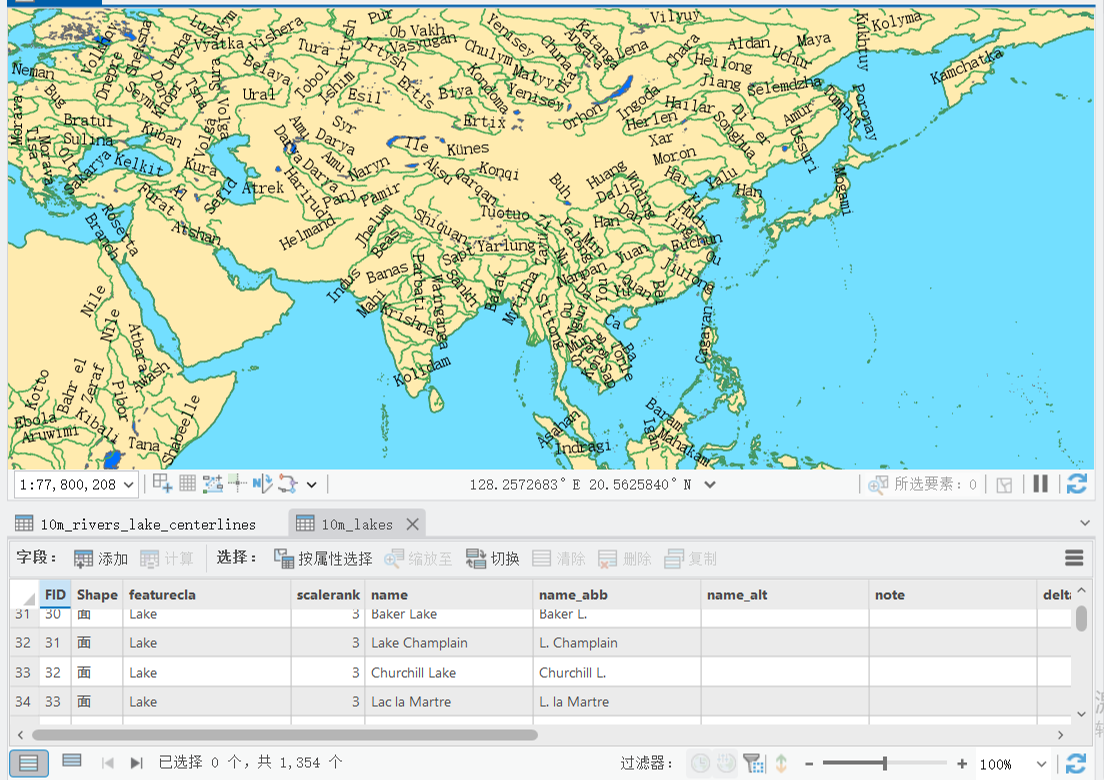Click the filter by extent funnel icon
This screenshot has height=781, width=1104.
pyautogui.click(x=753, y=763)
